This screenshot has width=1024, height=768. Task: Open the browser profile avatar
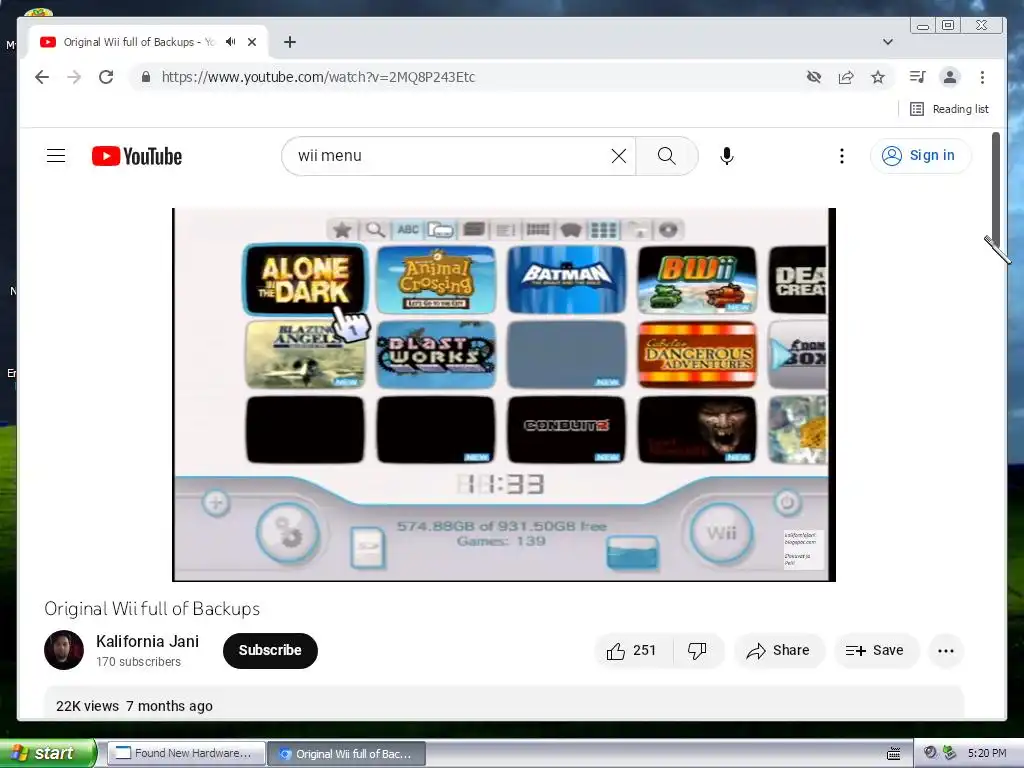click(x=950, y=77)
